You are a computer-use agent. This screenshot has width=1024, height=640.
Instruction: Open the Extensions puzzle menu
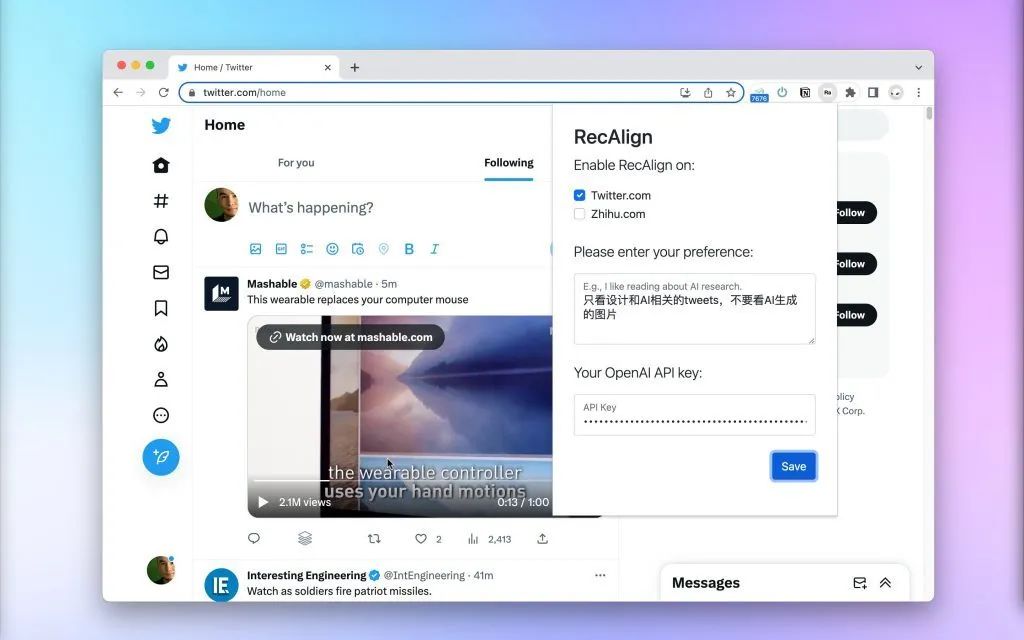[850, 93]
